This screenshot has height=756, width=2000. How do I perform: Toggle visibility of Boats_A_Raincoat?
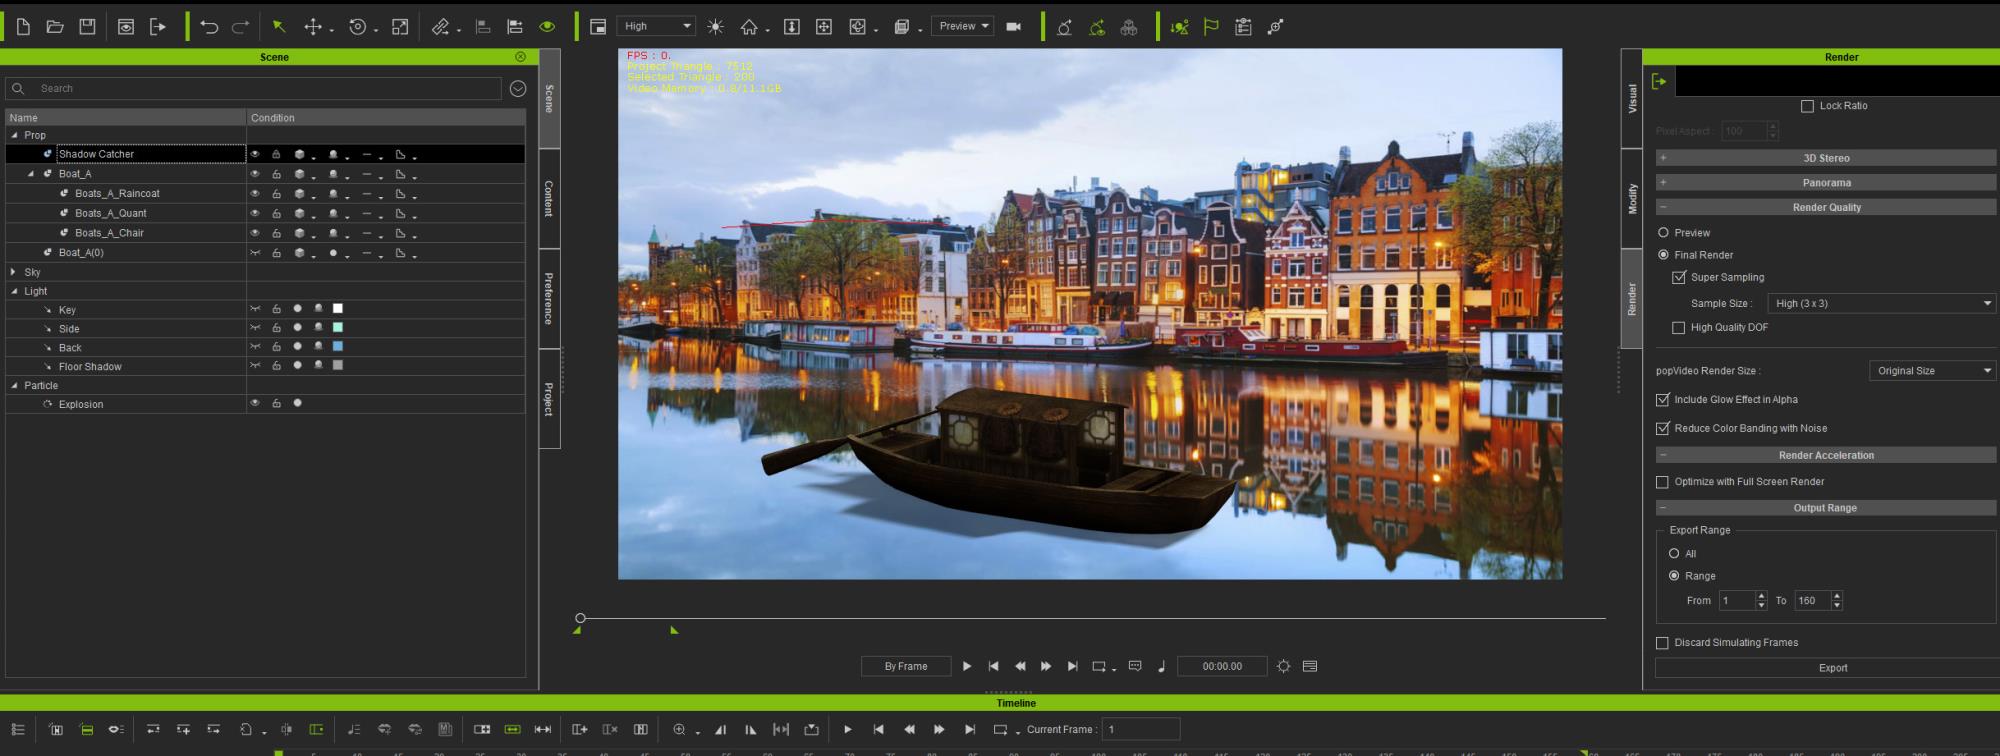point(255,193)
